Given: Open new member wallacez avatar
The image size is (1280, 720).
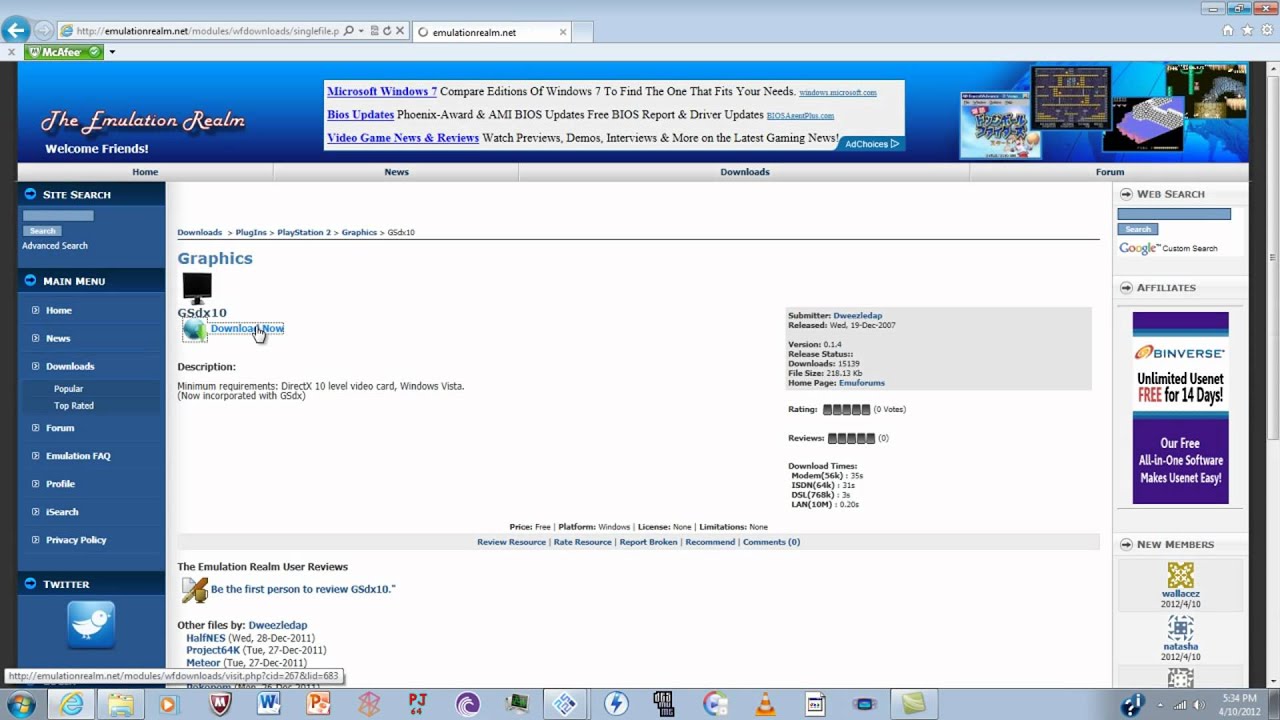Looking at the screenshot, I should click(1181, 575).
